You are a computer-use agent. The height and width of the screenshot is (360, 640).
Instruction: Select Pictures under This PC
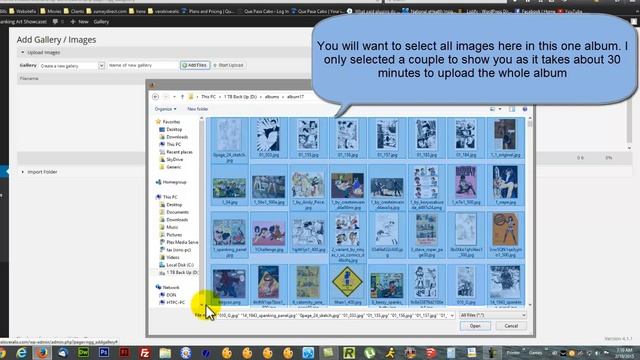point(174,235)
